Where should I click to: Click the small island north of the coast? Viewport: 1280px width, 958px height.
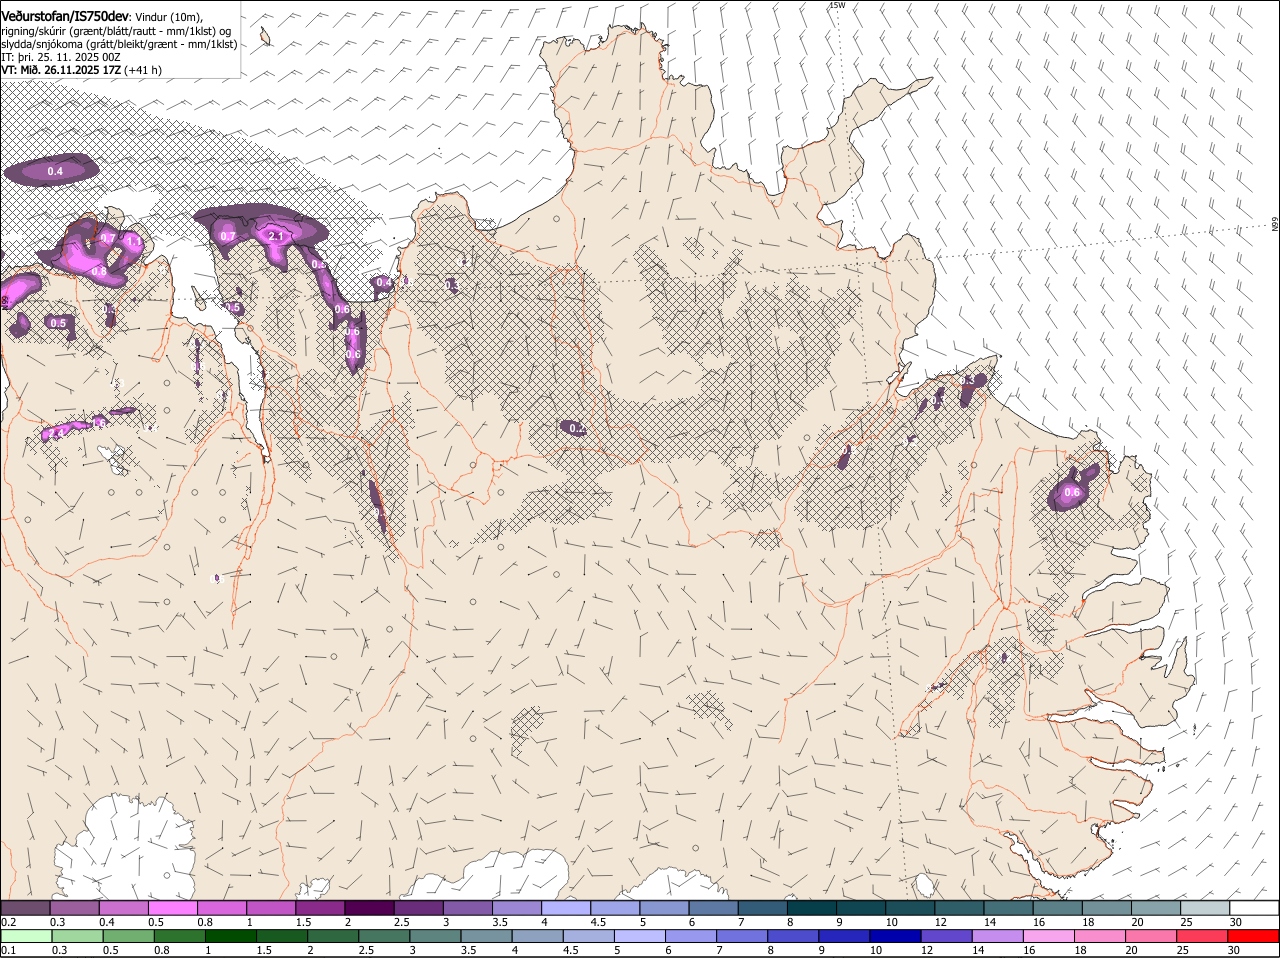tap(265, 37)
